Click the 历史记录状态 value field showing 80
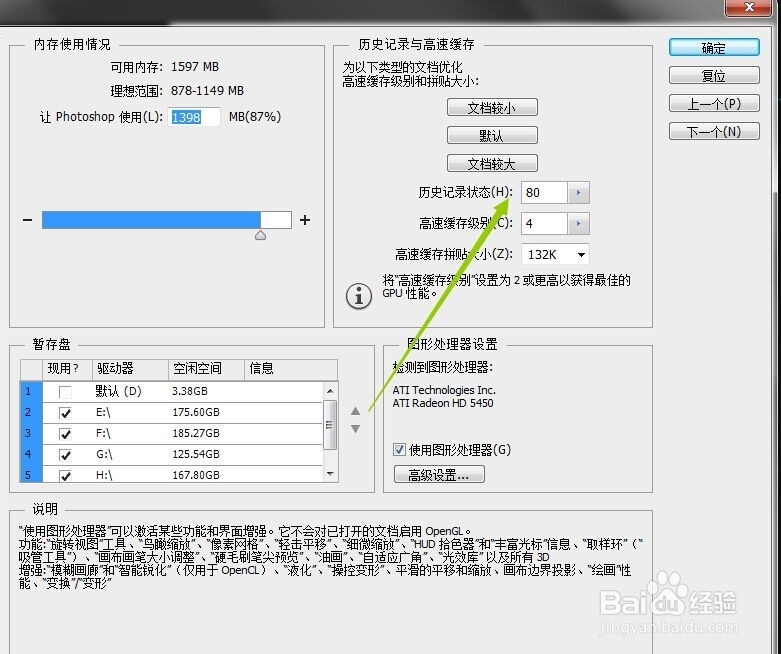The height and width of the screenshot is (654, 781). point(544,193)
